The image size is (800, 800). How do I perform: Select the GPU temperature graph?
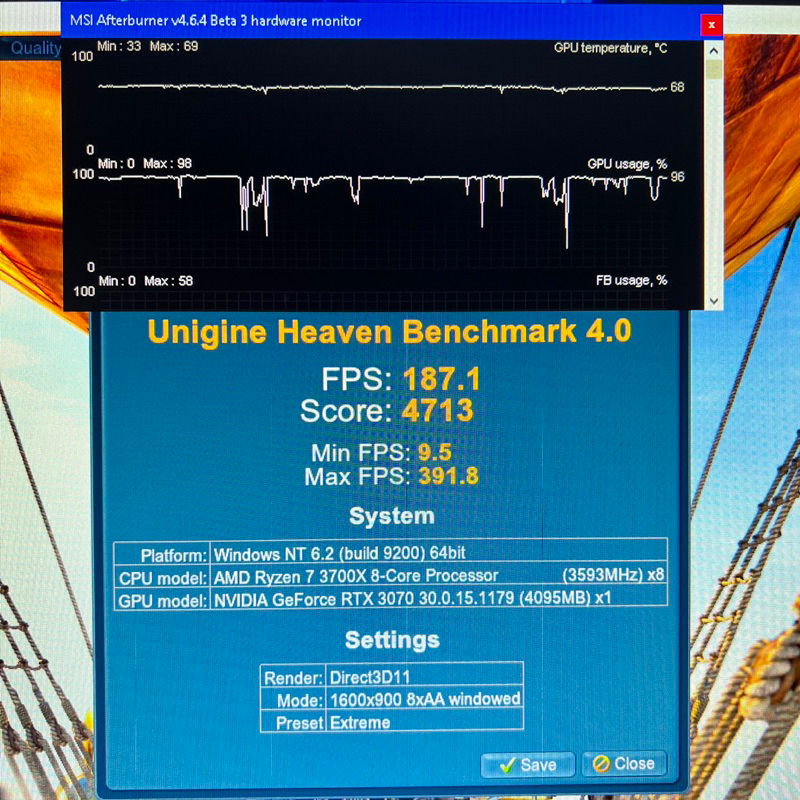[x=380, y=90]
